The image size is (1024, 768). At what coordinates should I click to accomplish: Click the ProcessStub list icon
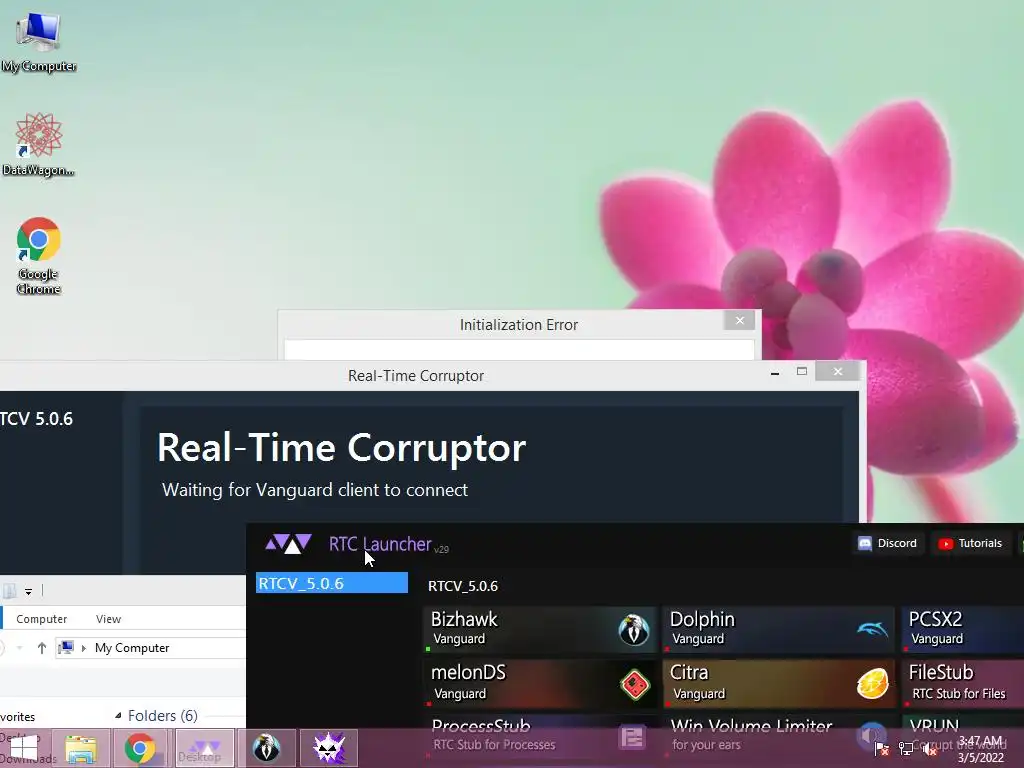pyautogui.click(x=632, y=738)
